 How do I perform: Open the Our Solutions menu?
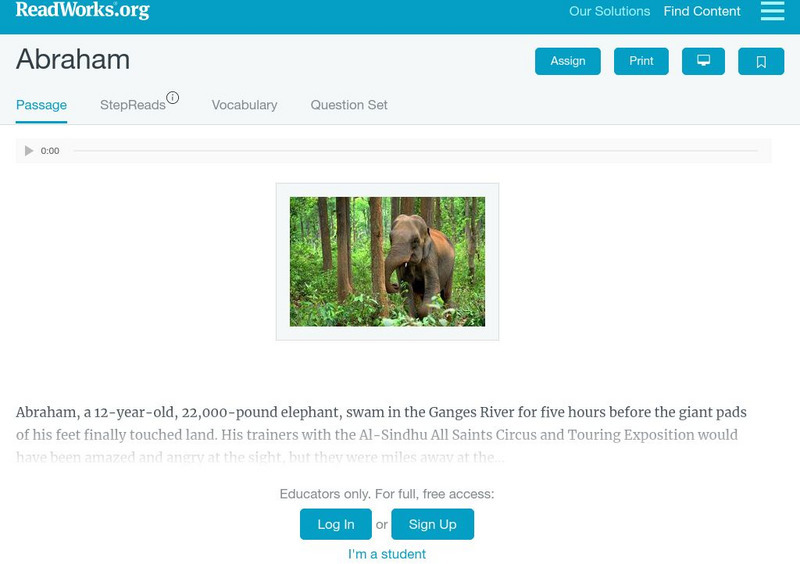609,12
